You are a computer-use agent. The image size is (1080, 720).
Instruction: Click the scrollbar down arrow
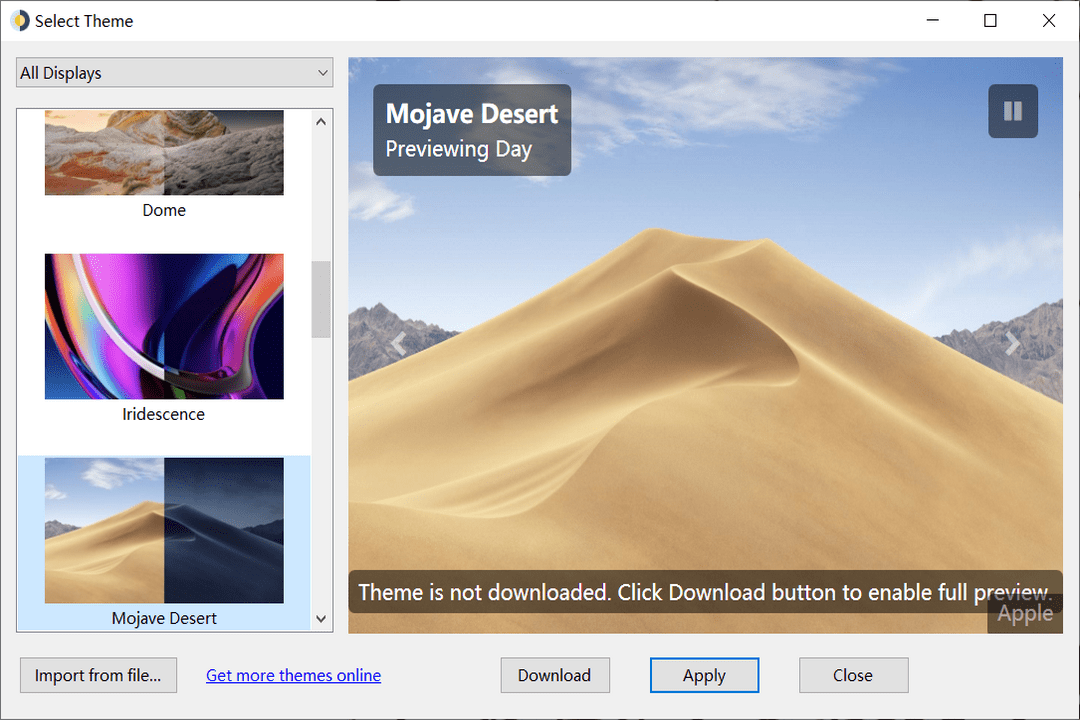321,619
